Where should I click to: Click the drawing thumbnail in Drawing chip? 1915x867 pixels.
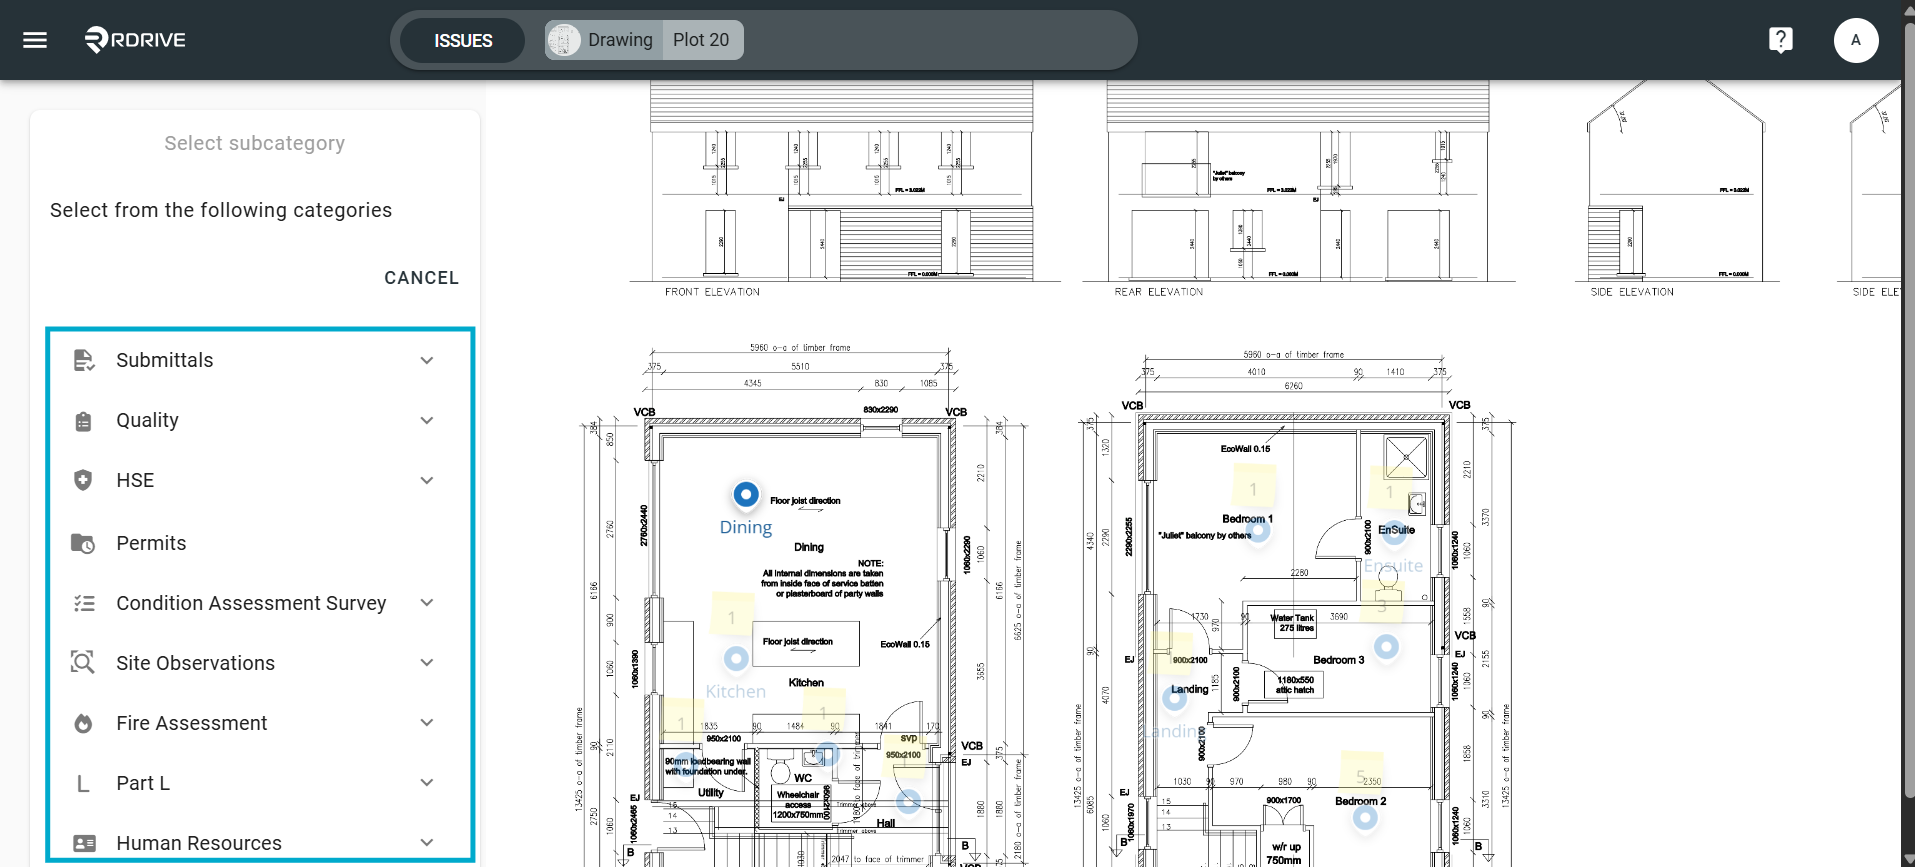(564, 40)
